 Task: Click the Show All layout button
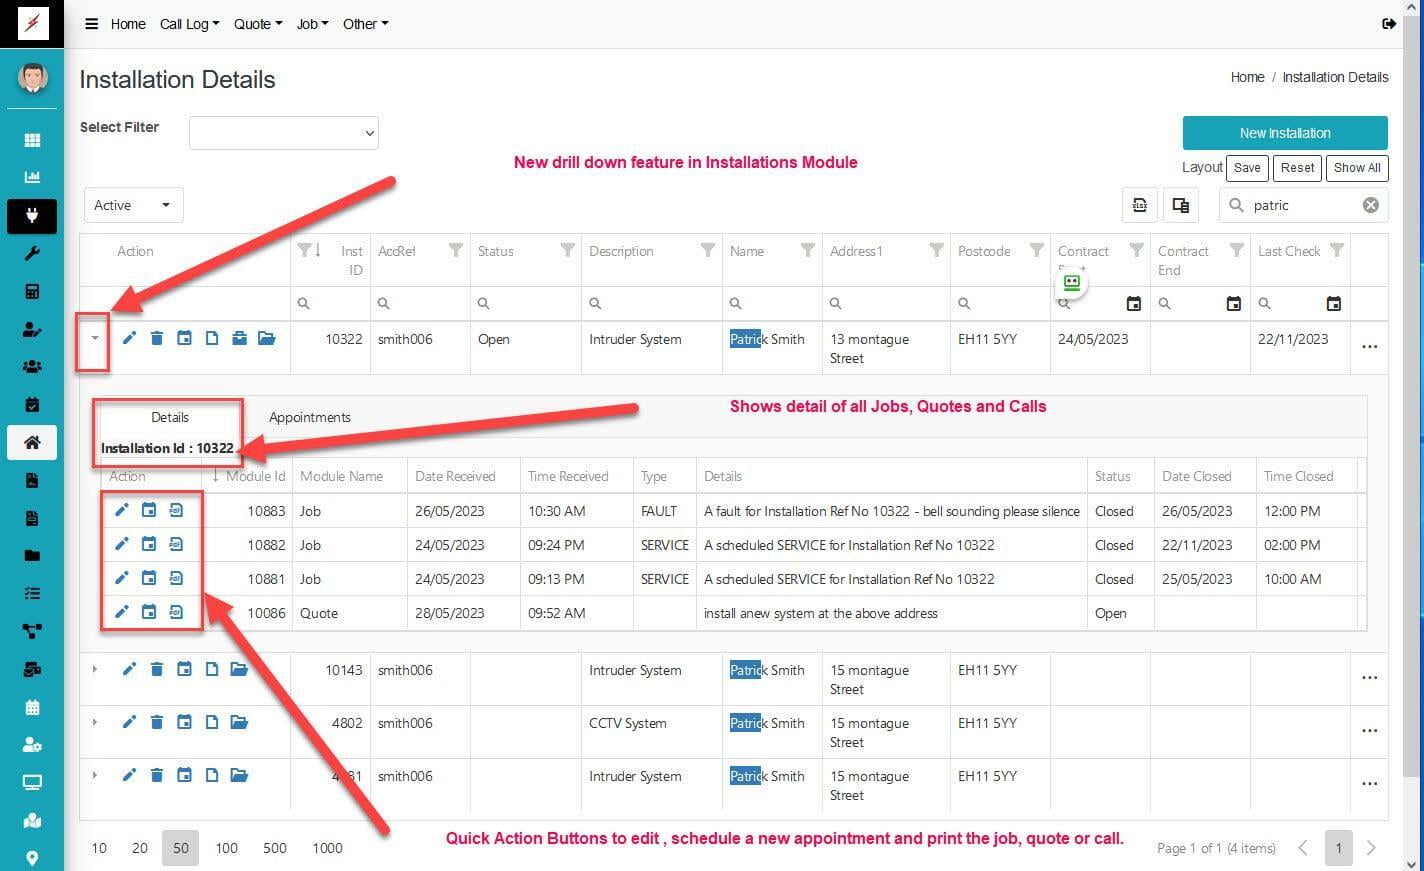coord(1356,168)
